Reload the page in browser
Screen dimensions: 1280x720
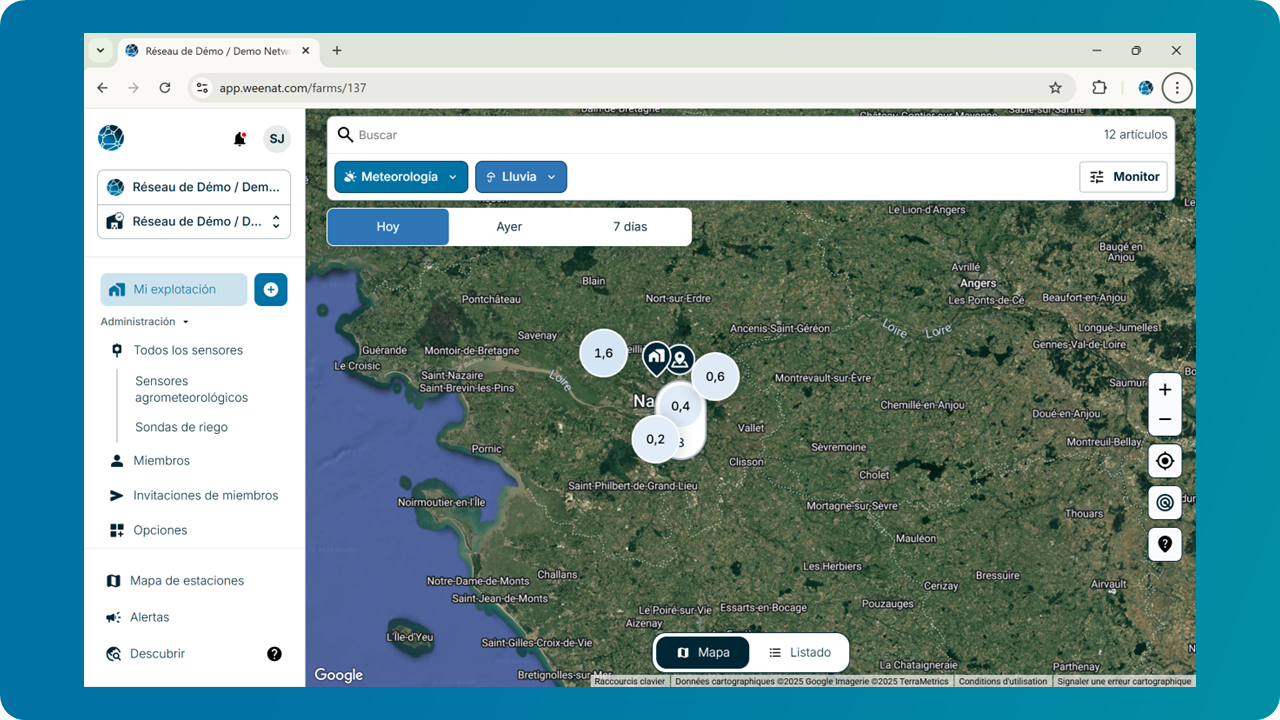tap(165, 88)
